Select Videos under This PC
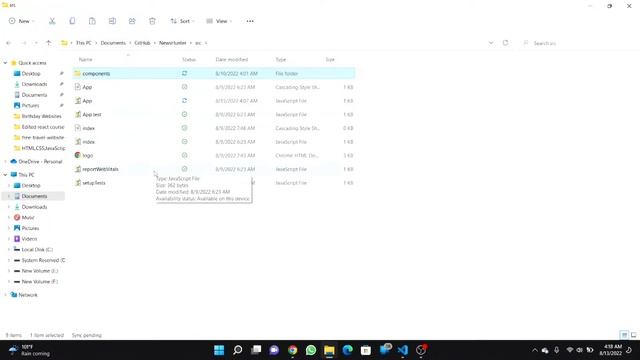640x360 pixels. pos(29,239)
